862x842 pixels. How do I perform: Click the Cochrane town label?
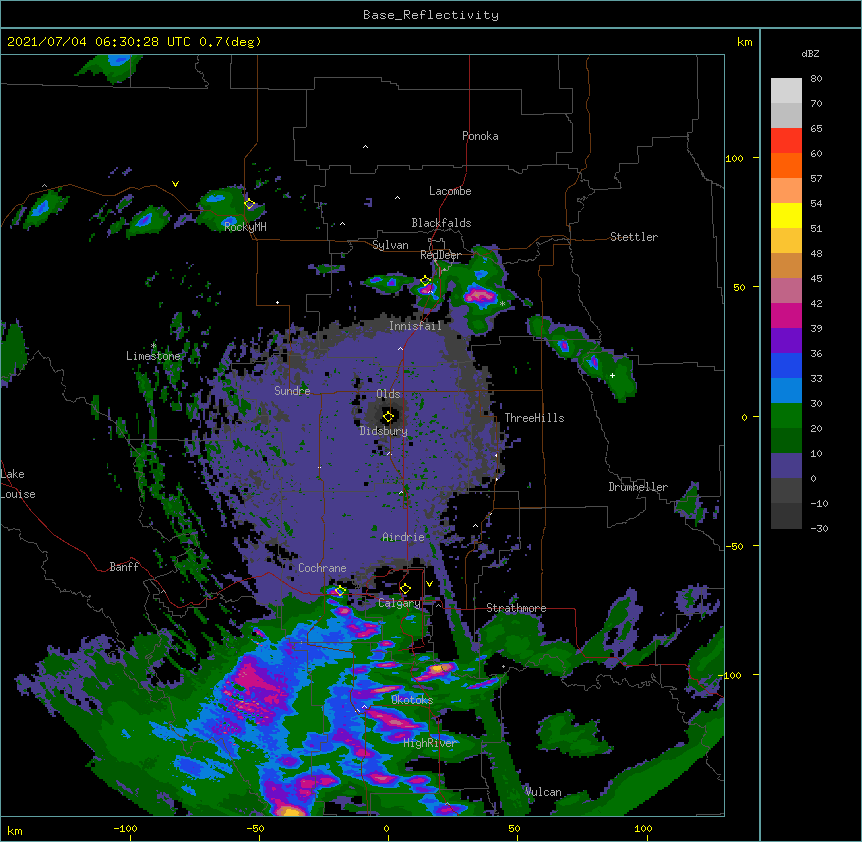click(x=322, y=568)
